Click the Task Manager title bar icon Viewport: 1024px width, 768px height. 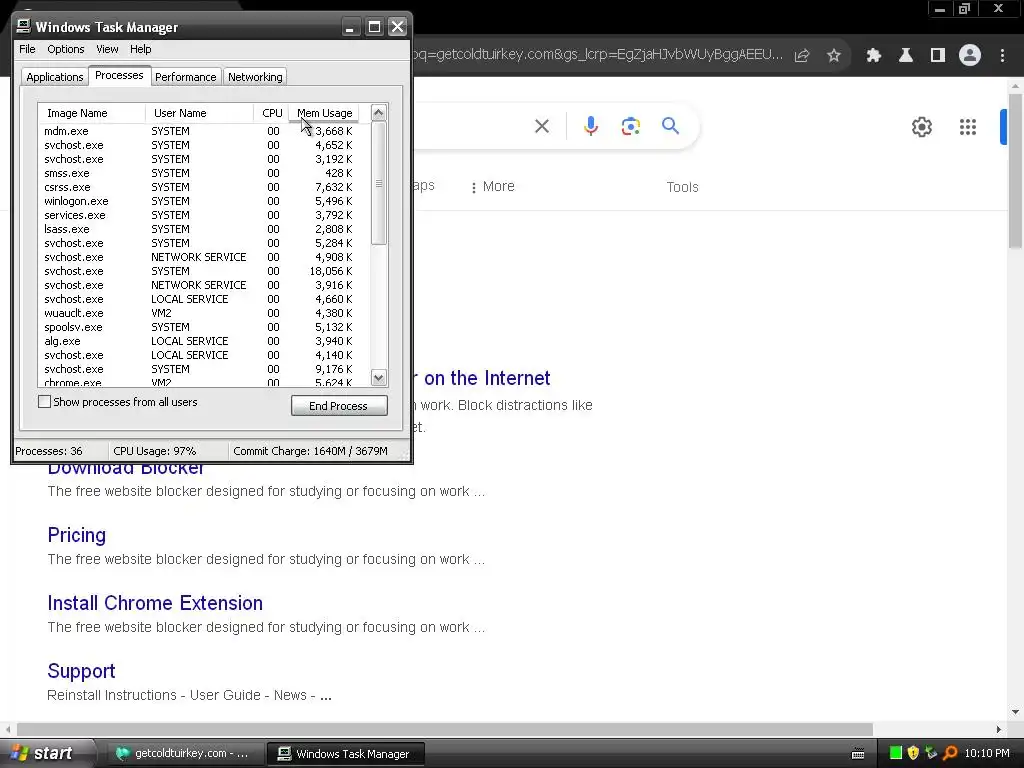click(24, 26)
